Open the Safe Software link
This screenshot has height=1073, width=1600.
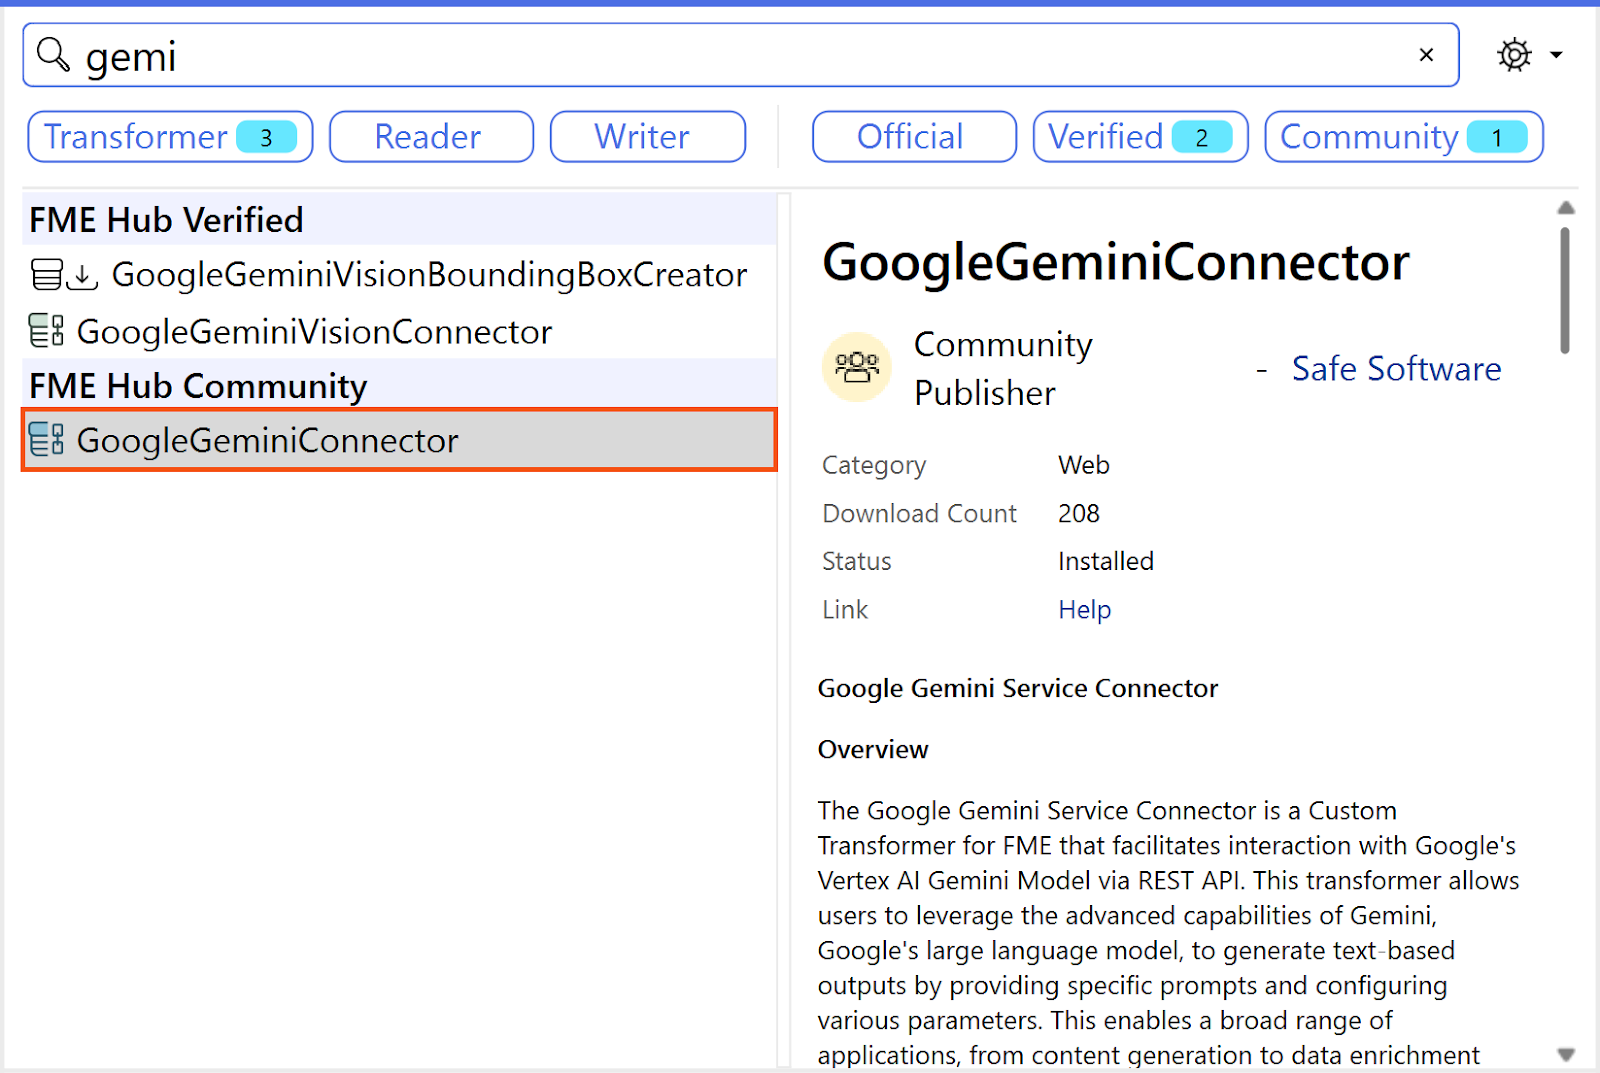tap(1396, 369)
